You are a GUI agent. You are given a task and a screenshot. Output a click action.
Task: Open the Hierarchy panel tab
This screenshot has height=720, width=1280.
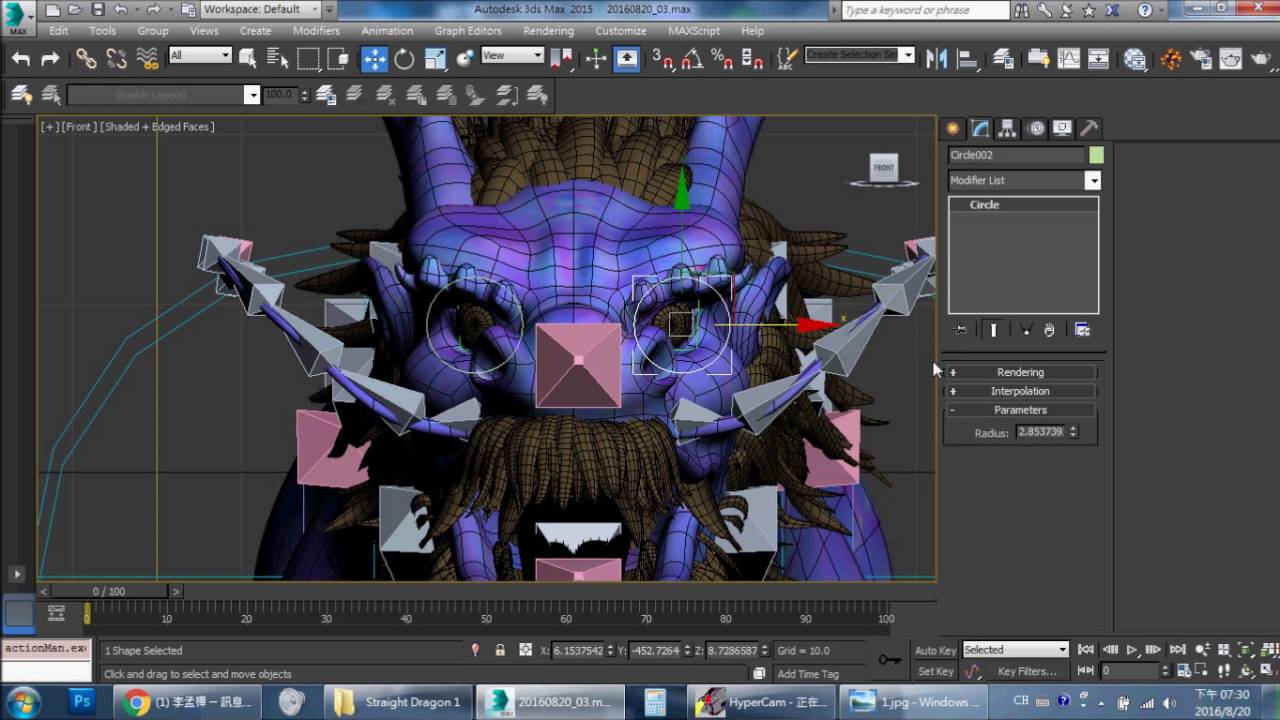(x=1007, y=128)
